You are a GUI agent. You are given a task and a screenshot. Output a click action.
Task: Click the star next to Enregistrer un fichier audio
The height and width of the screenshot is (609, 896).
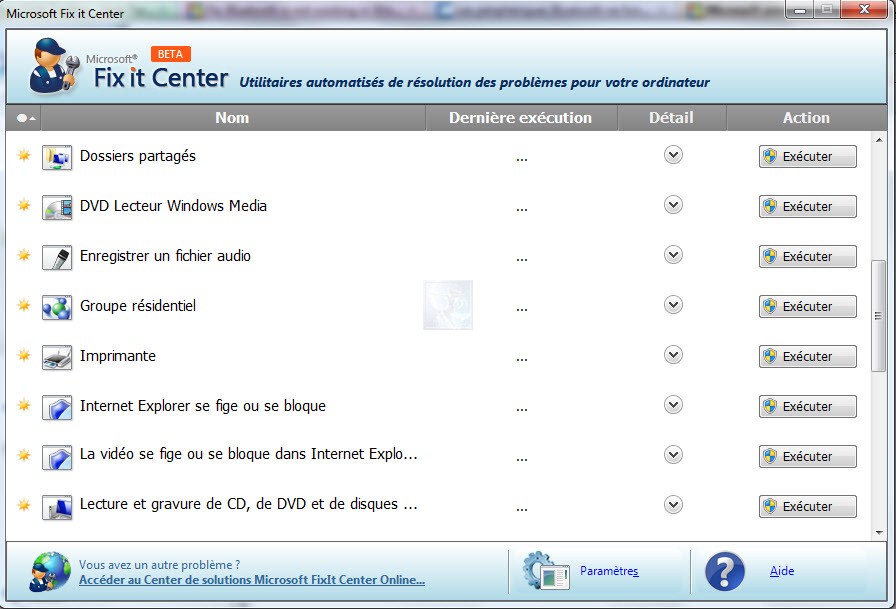24,255
